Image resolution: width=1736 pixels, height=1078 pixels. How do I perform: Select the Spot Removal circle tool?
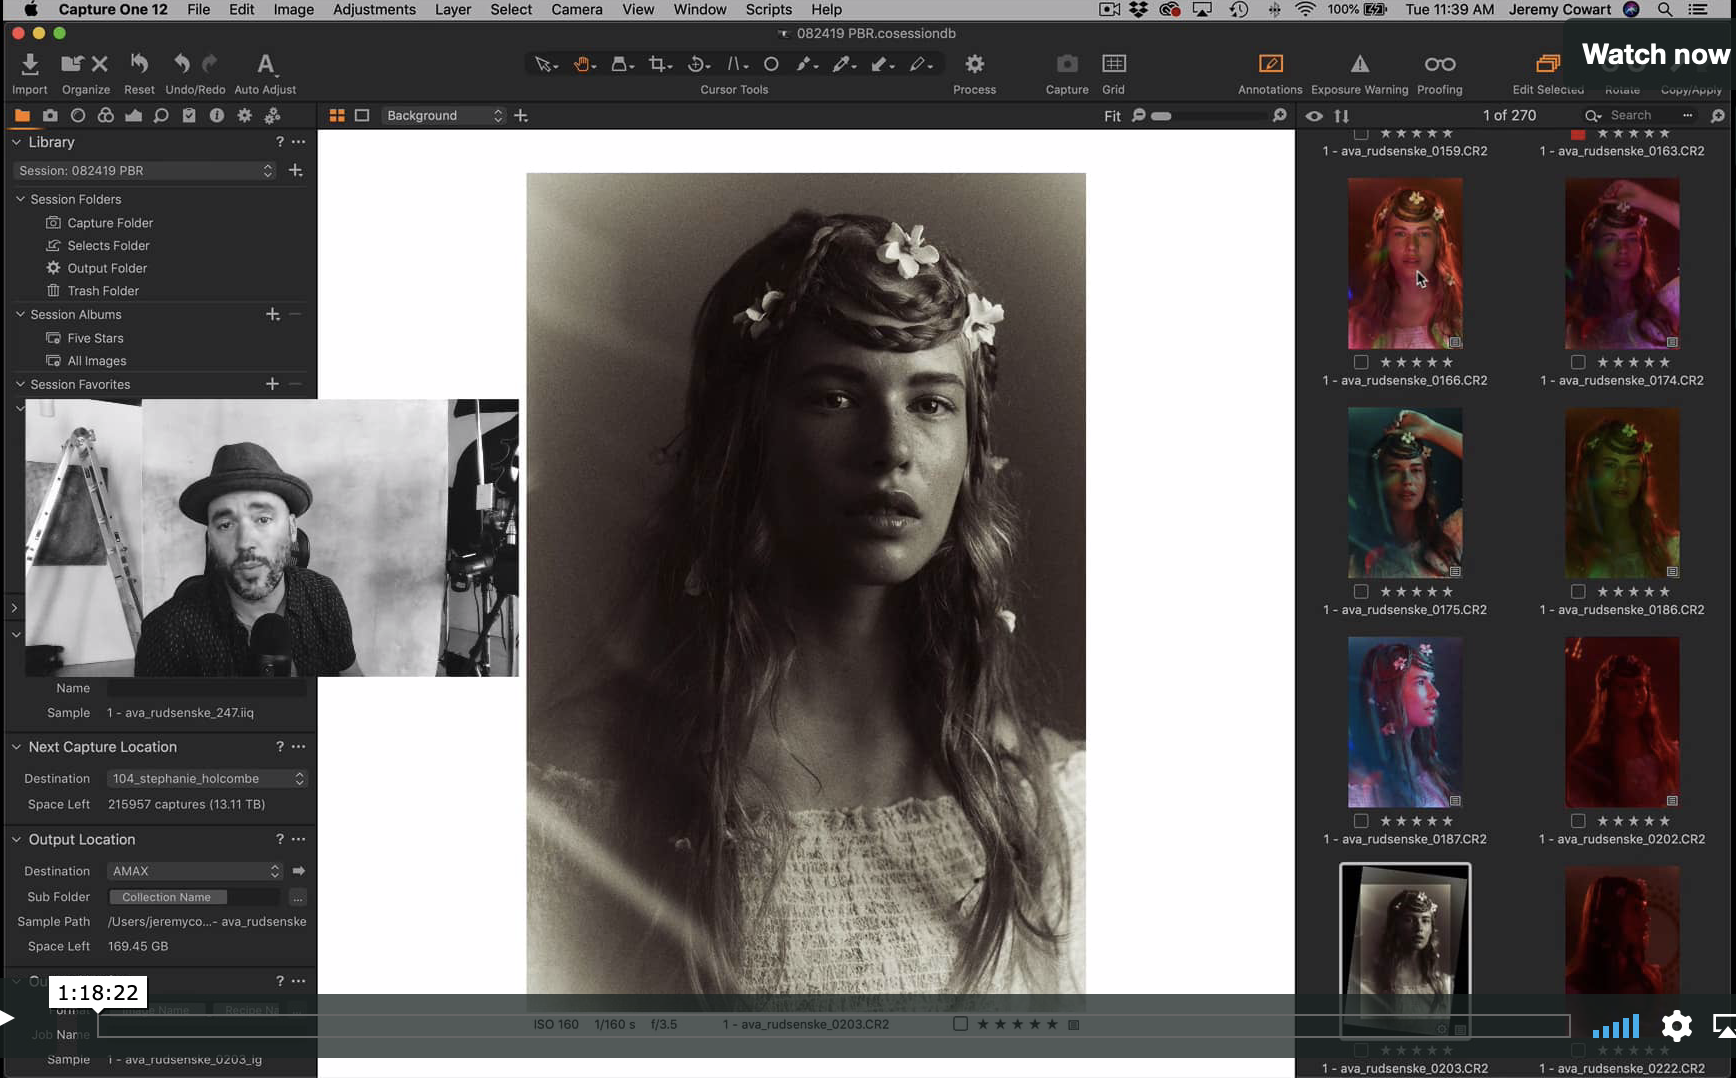pyautogui.click(x=771, y=64)
